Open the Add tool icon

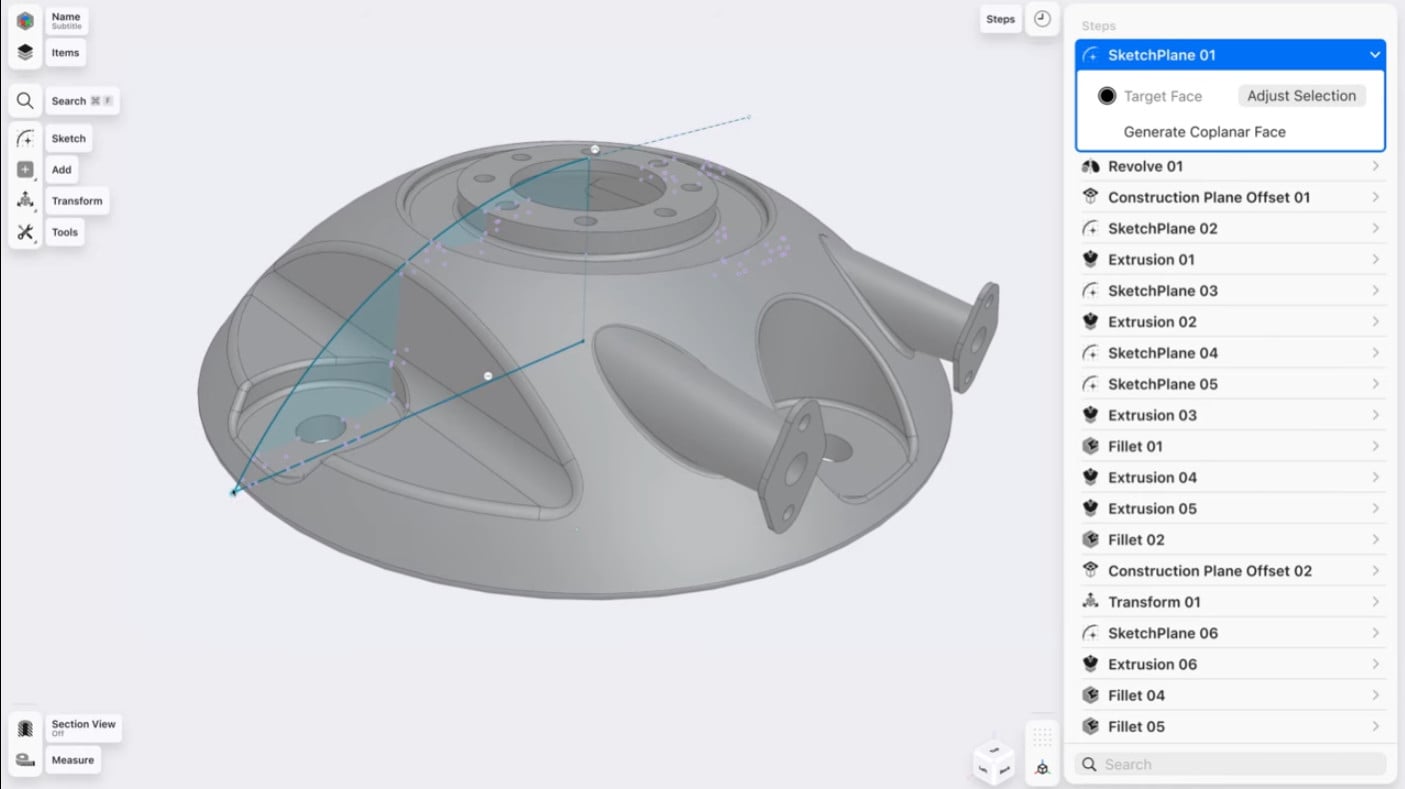pos(25,170)
